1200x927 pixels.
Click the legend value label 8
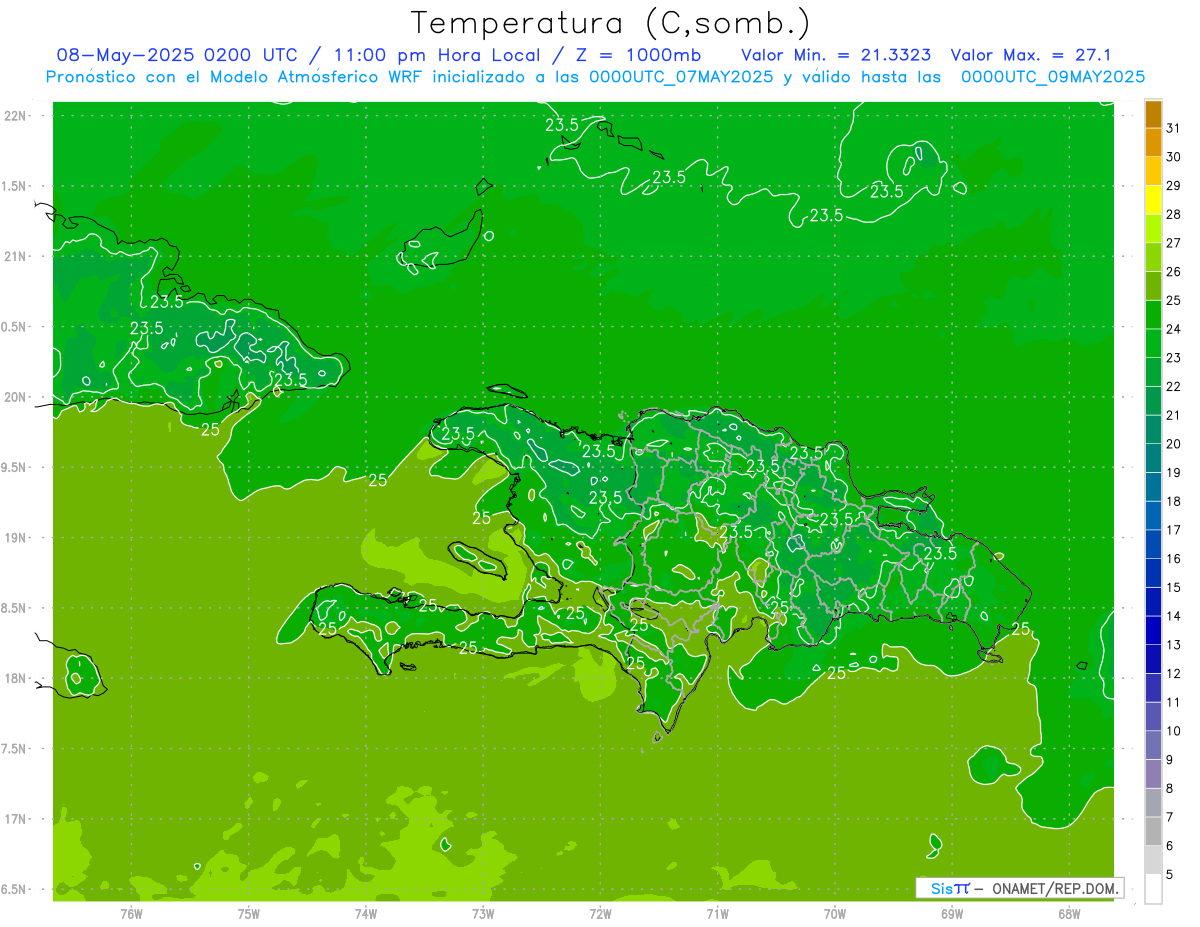[1170, 788]
